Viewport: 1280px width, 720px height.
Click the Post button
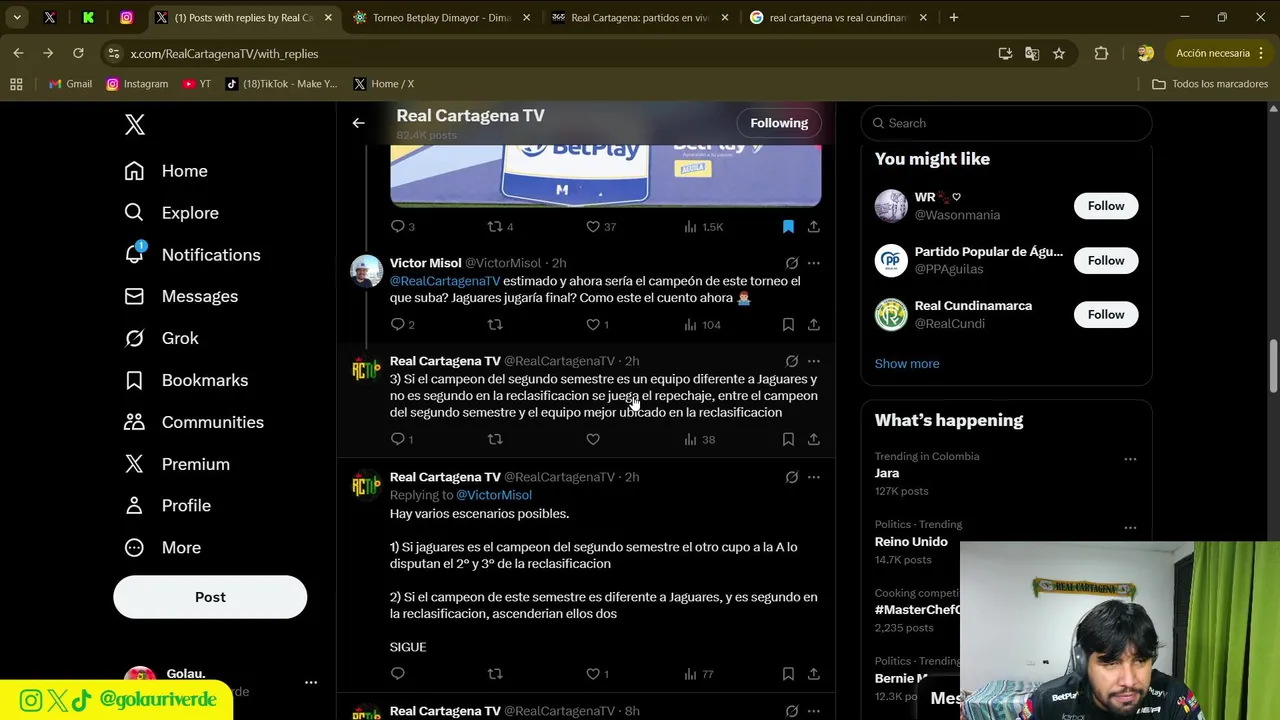point(210,597)
